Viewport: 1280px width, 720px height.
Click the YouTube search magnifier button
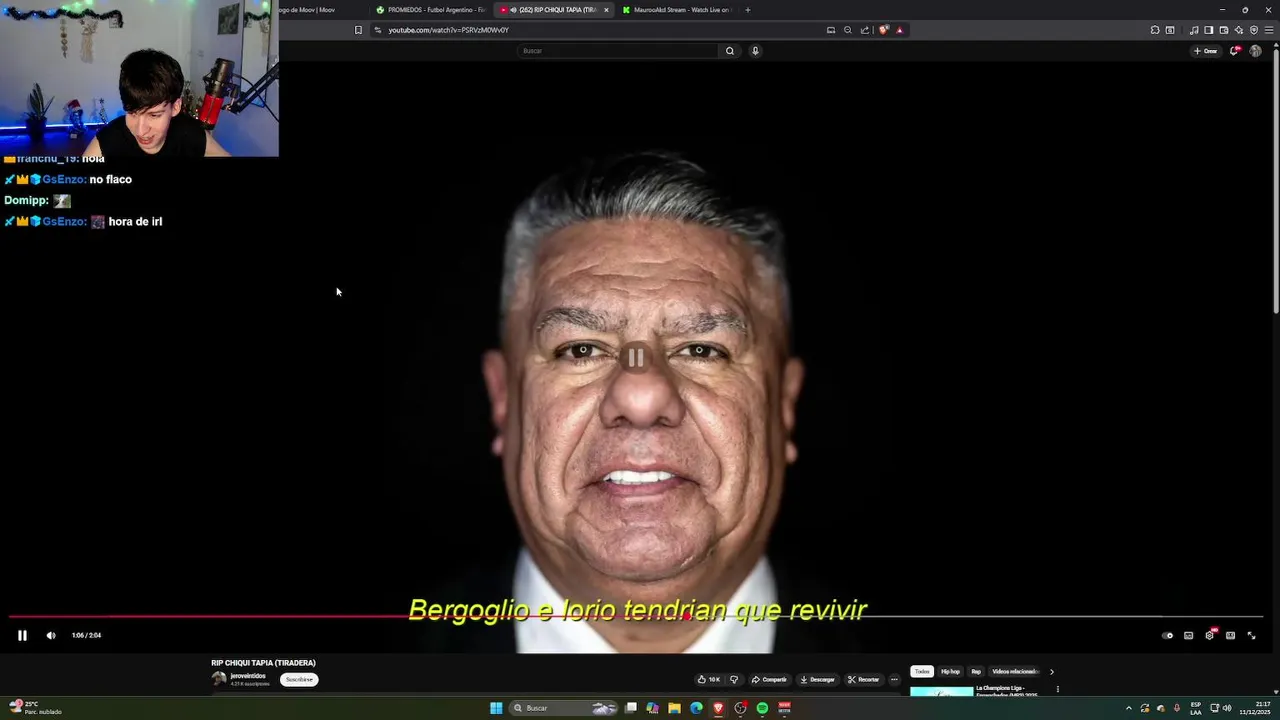click(730, 50)
